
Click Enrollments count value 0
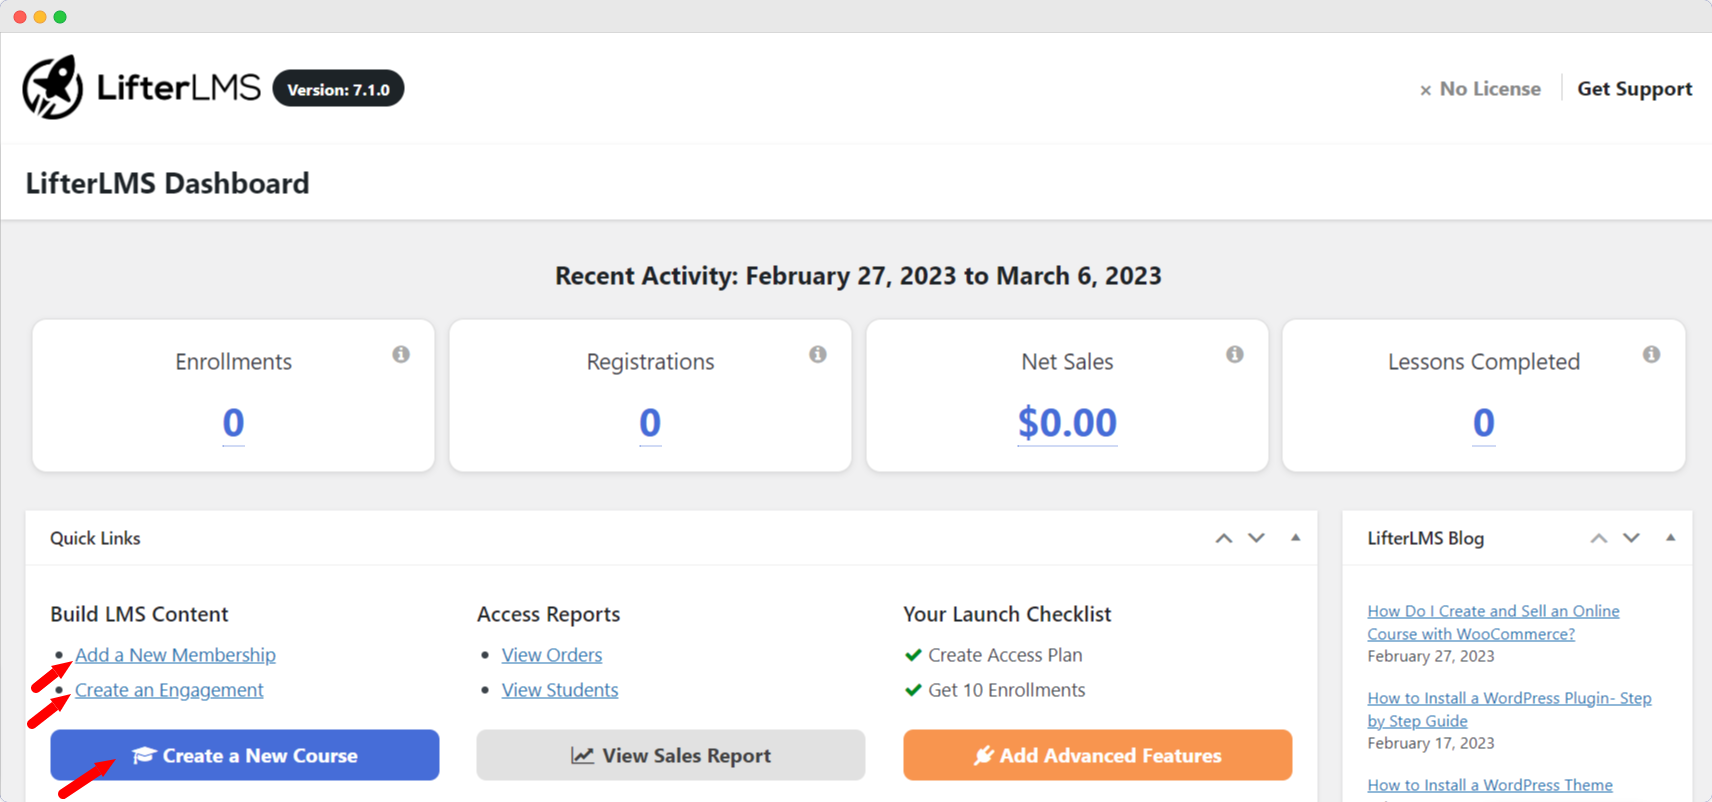coord(233,423)
